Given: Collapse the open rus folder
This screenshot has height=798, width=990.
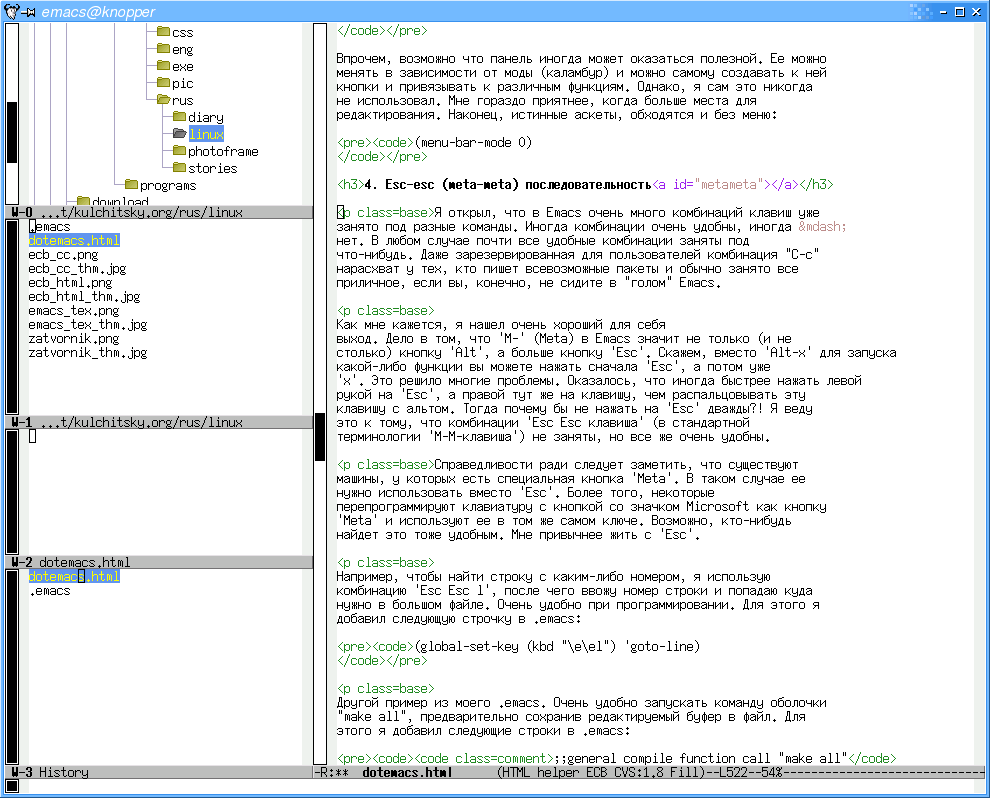Looking at the screenshot, I should 162,100.
